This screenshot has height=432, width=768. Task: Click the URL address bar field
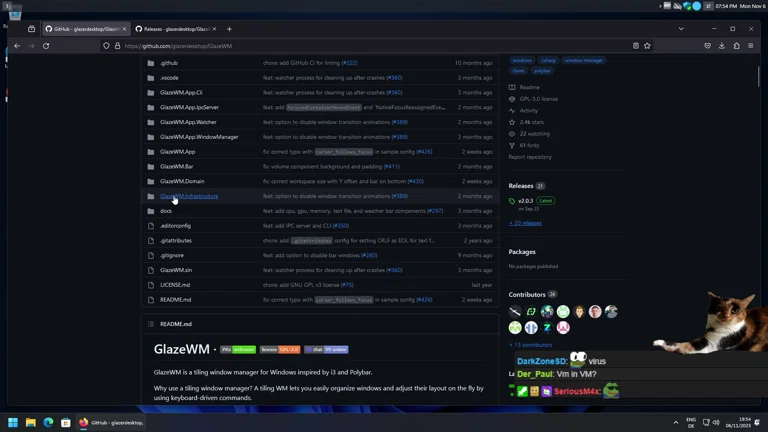pos(370,46)
